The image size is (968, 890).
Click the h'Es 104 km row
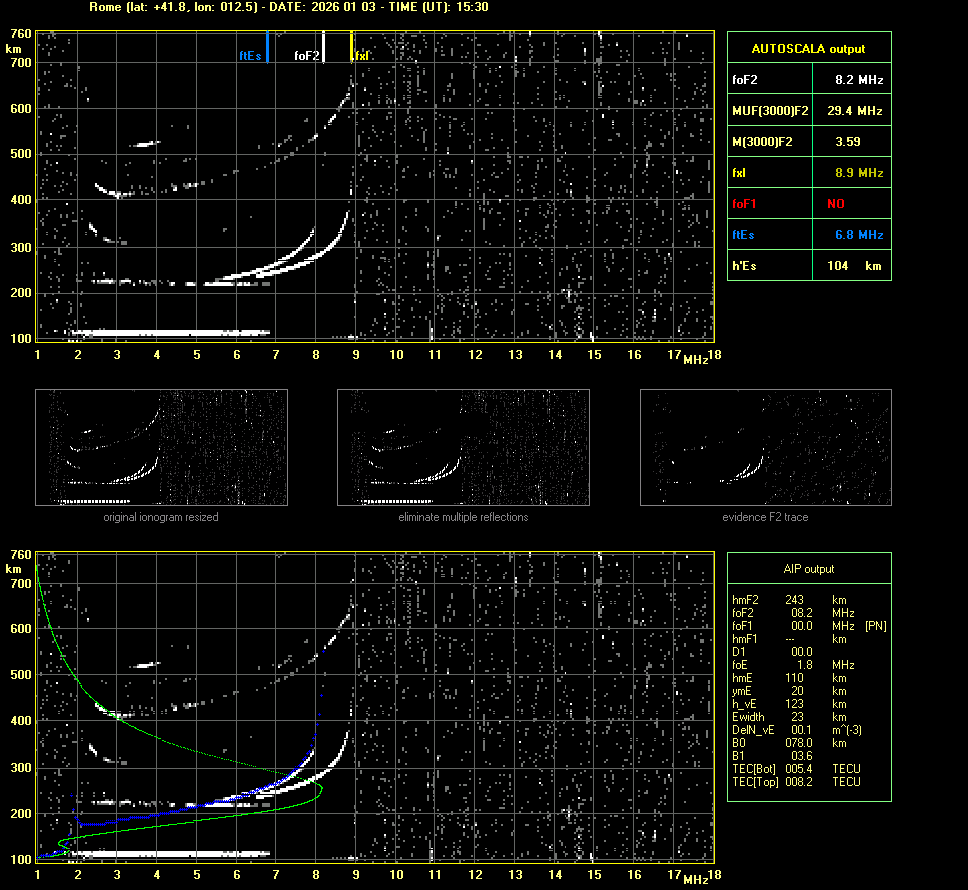(808, 266)
